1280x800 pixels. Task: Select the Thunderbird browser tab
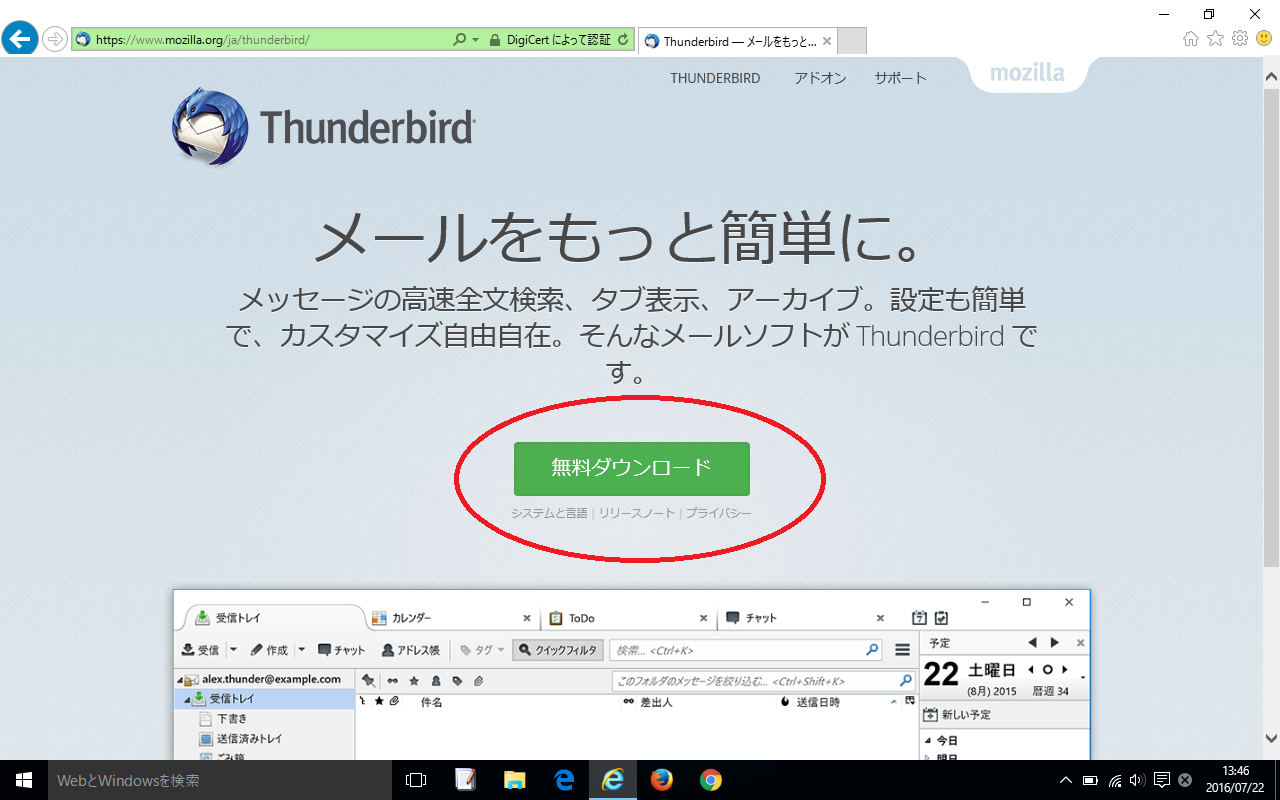tap(736, 41)
